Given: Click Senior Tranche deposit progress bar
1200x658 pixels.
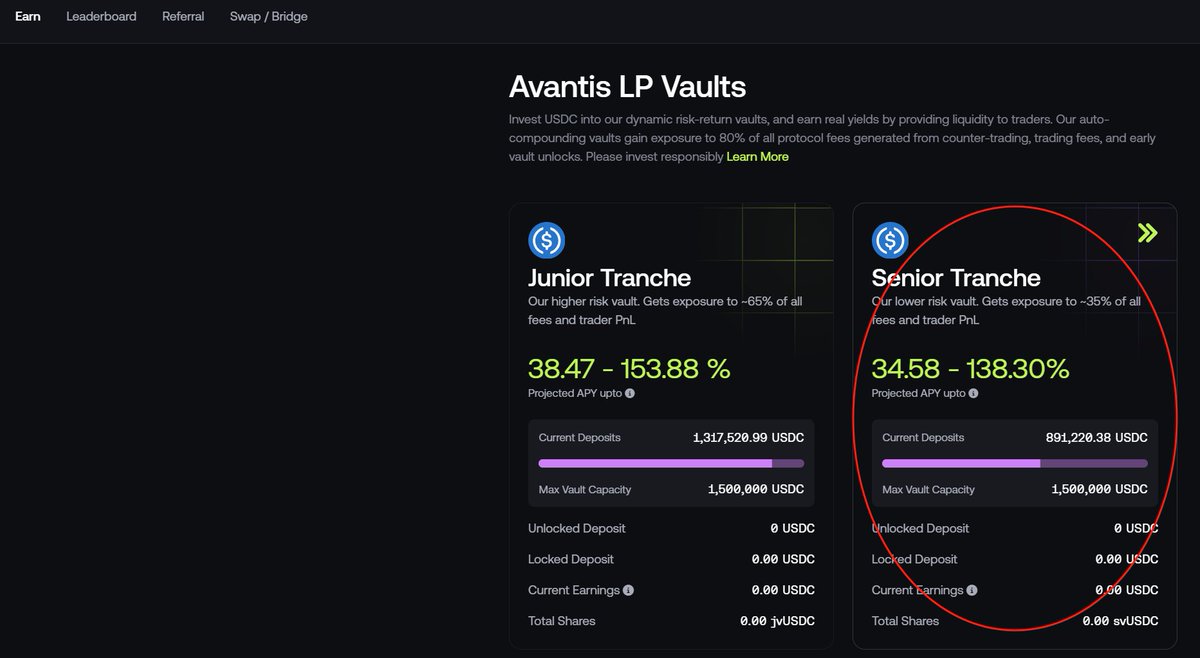Looking at the screenshot, I should coord(1015,463).
